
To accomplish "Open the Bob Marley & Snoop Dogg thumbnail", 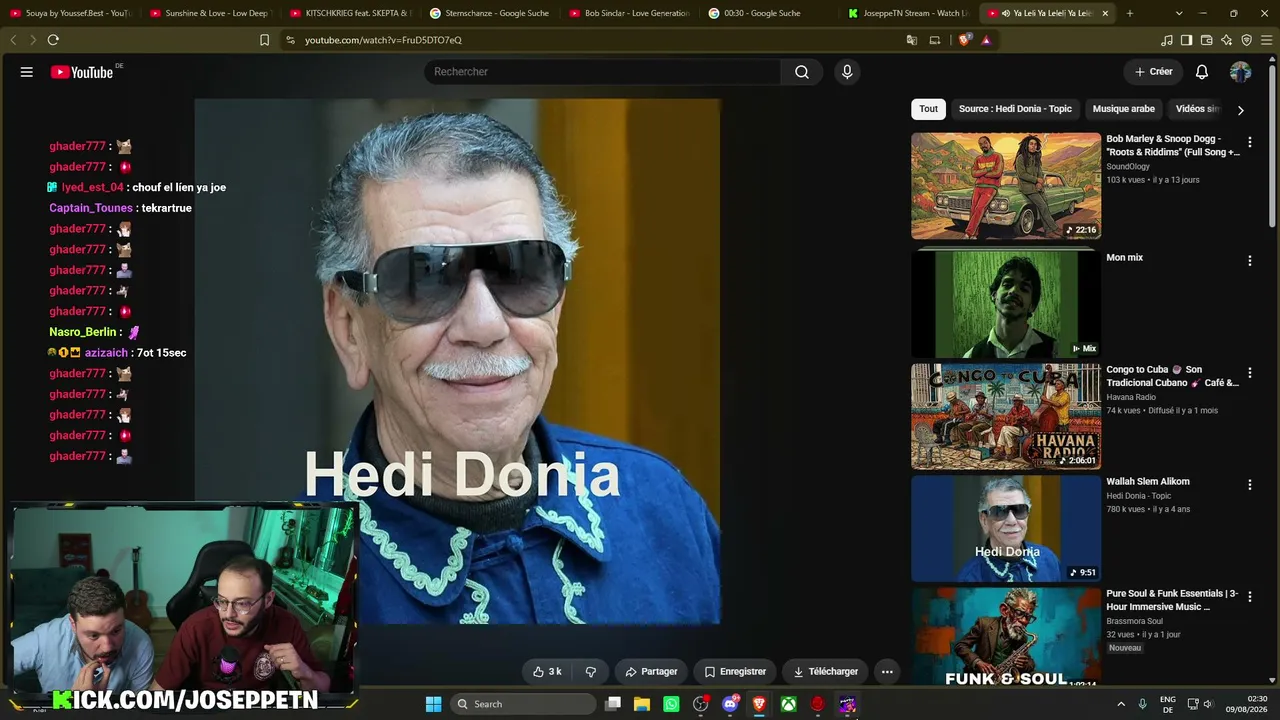I will (x=1006, y=186).
